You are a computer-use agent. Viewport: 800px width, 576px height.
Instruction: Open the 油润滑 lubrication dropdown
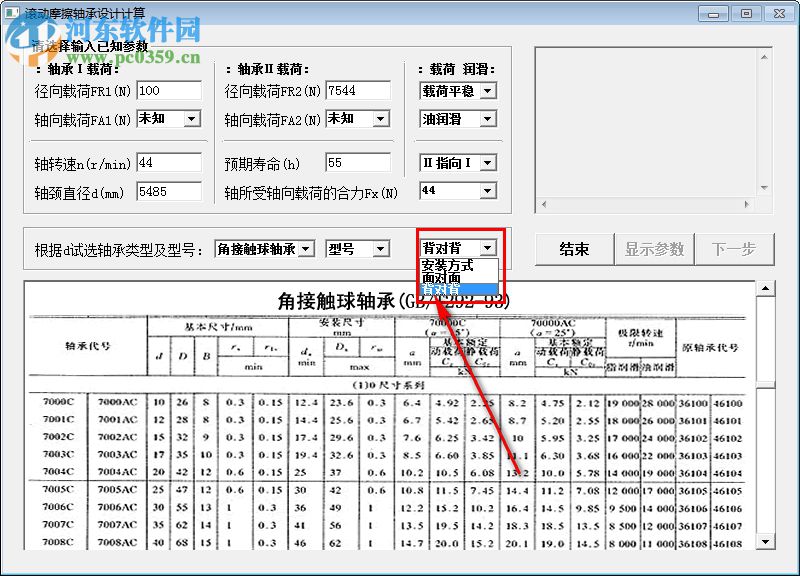(486, 120)
